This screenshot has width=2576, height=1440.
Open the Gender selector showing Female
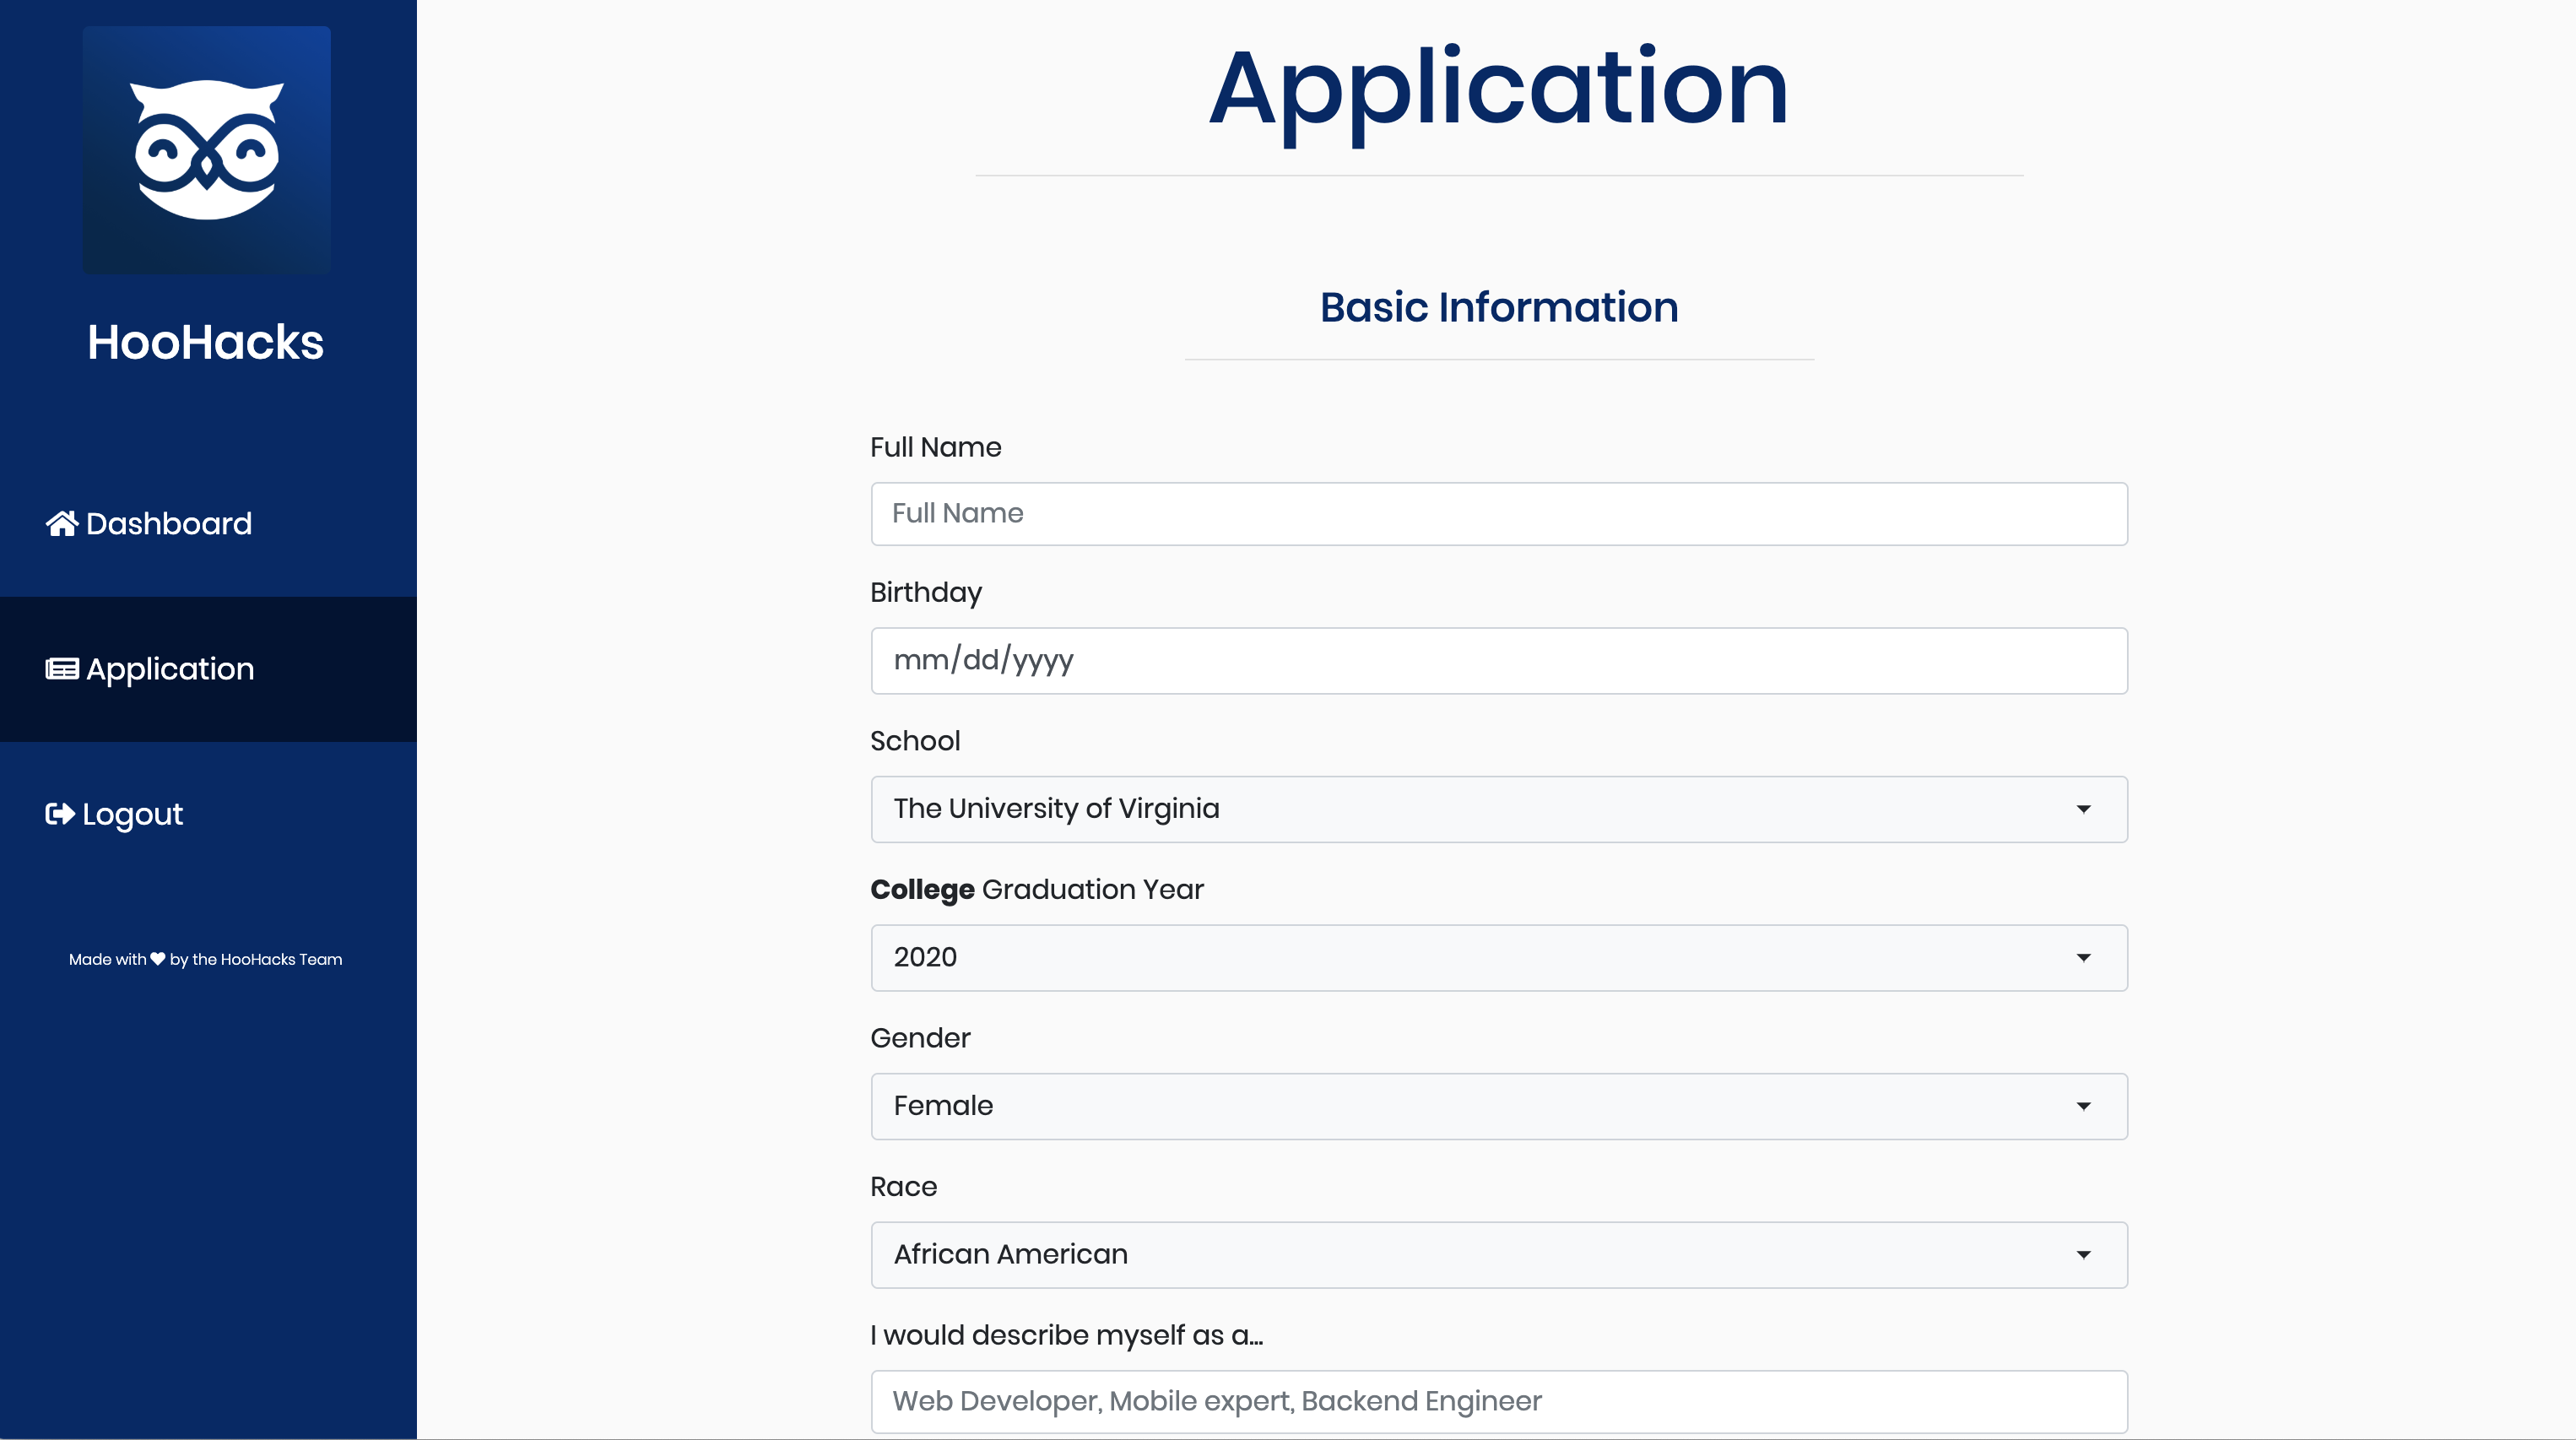pyautogui.click(x=1498, y=1106)
